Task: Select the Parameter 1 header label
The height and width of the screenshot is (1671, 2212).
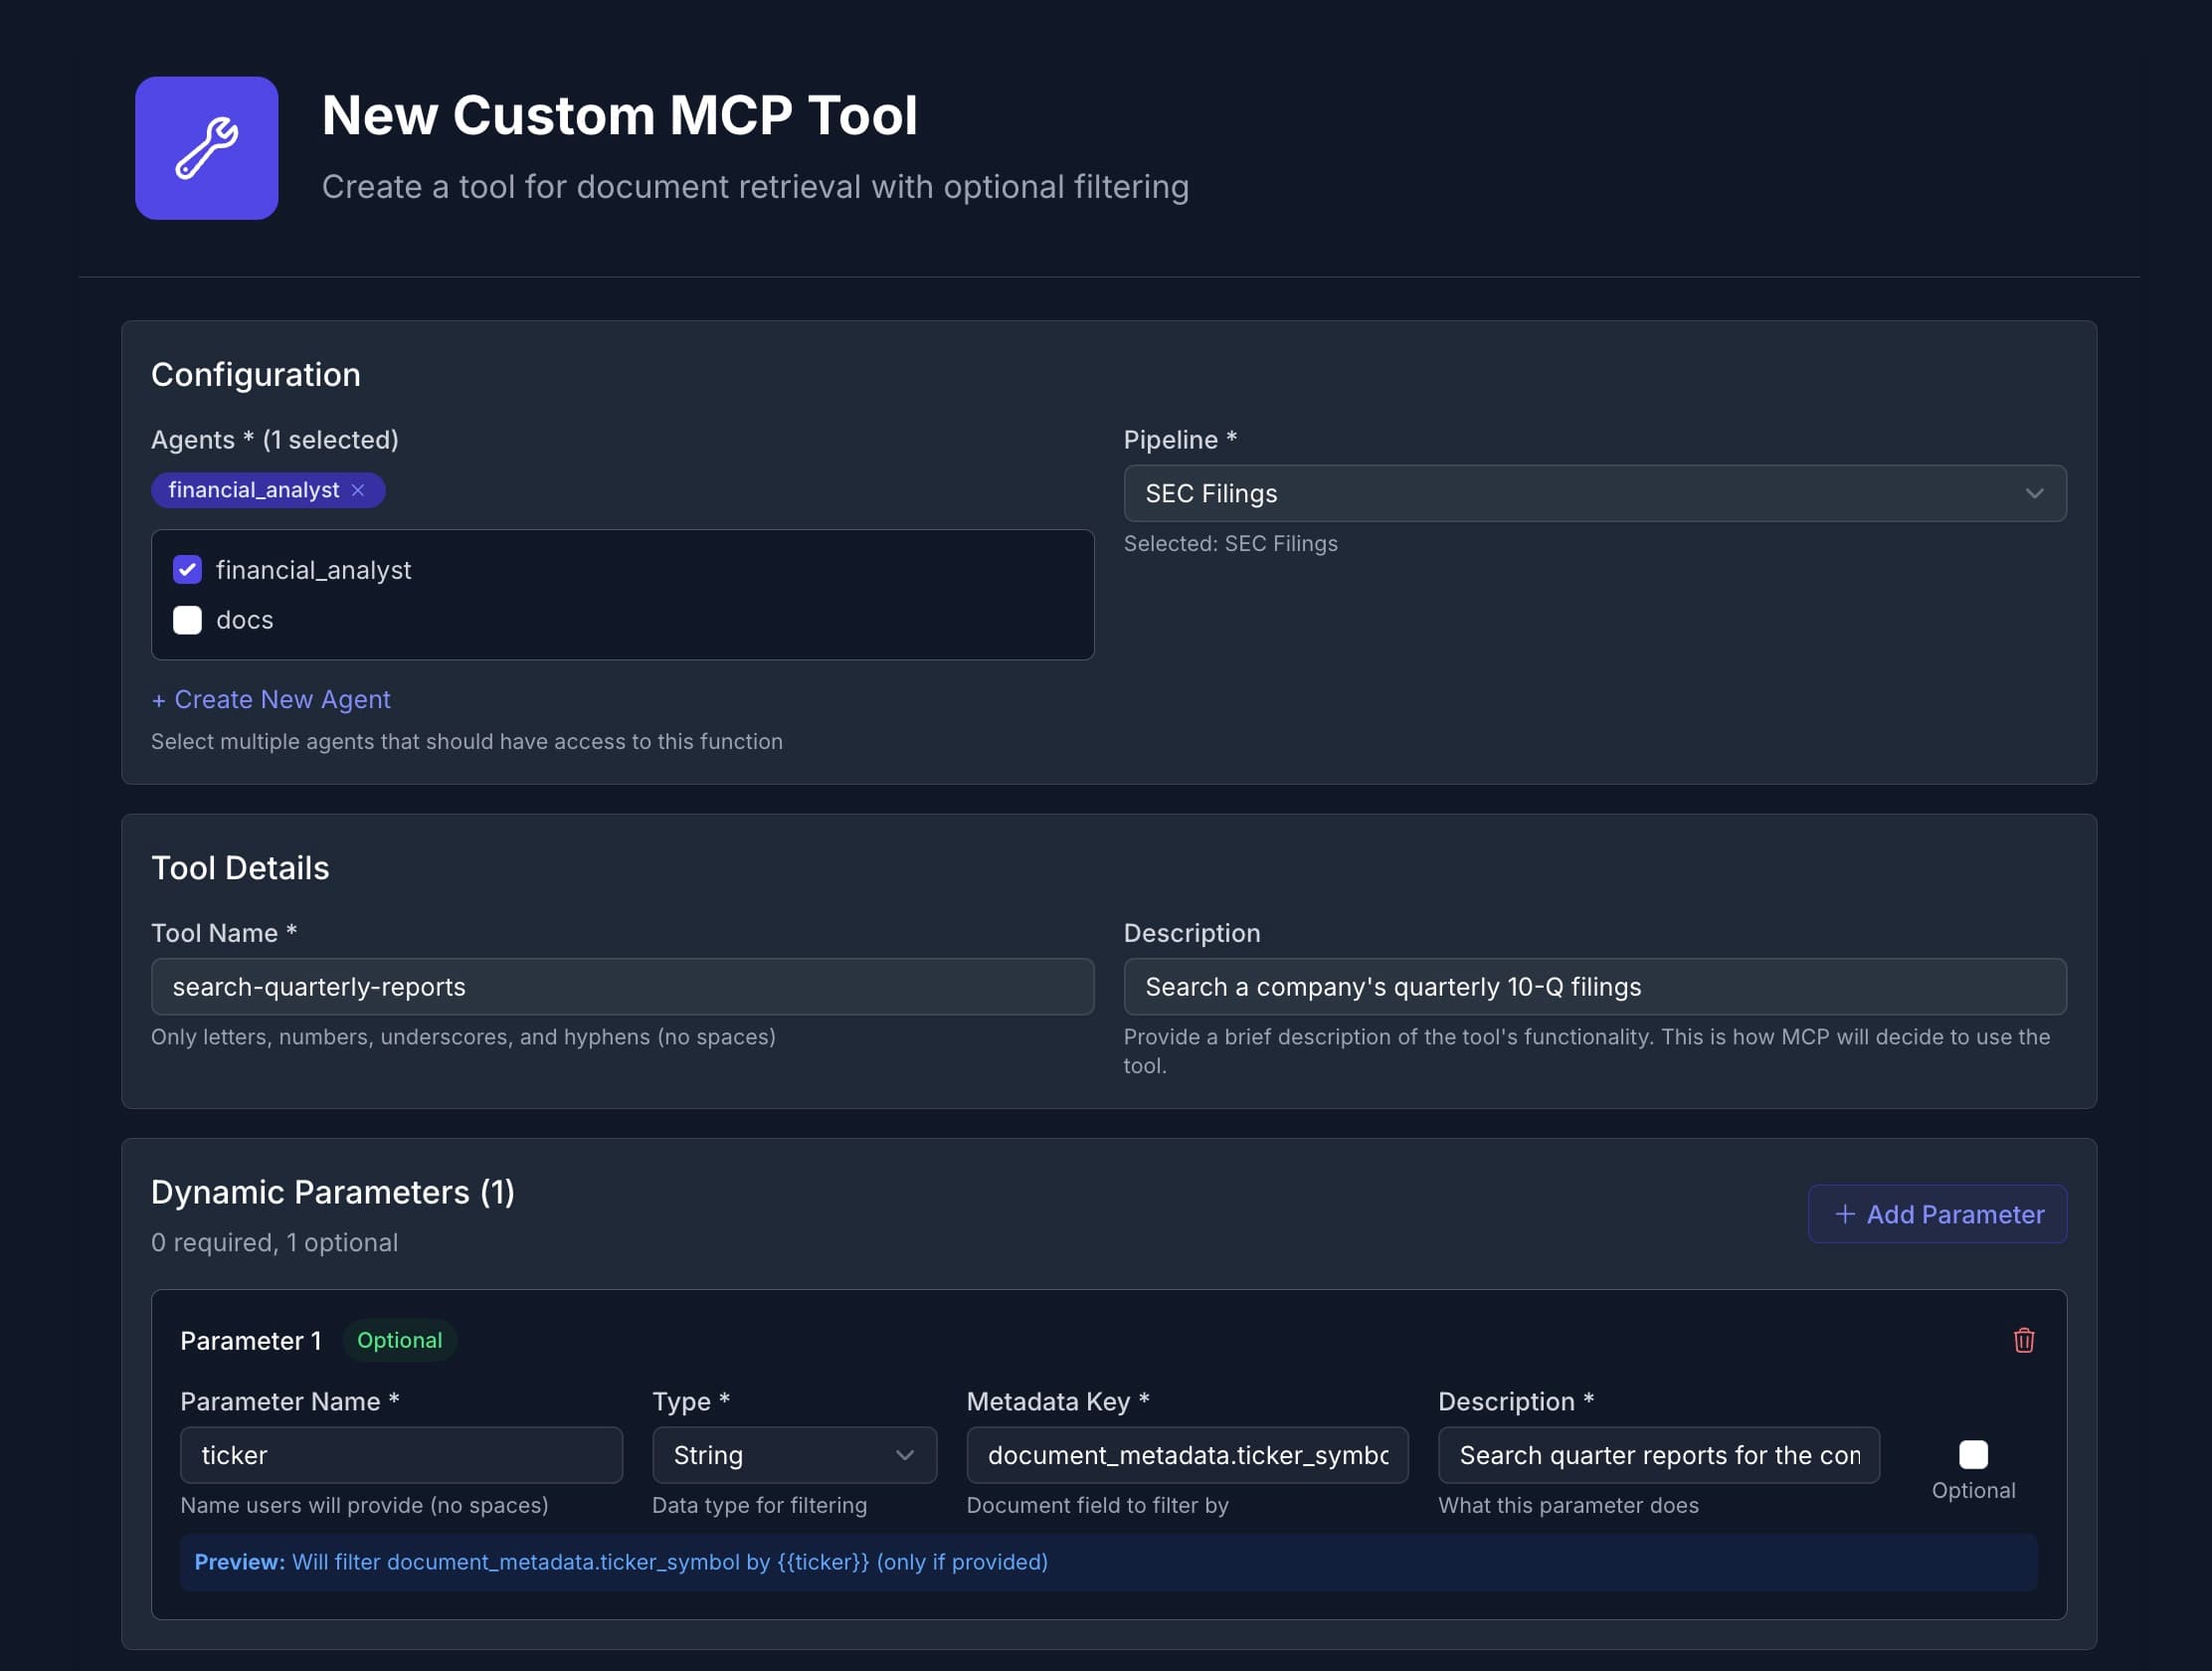Action: pos(250,1340)
